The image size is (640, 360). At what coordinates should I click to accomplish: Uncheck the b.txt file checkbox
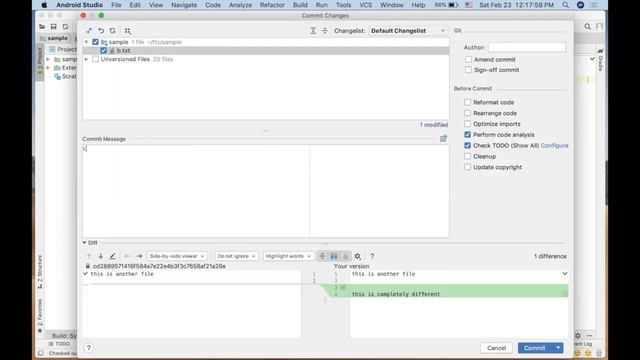tap(103, 51)
